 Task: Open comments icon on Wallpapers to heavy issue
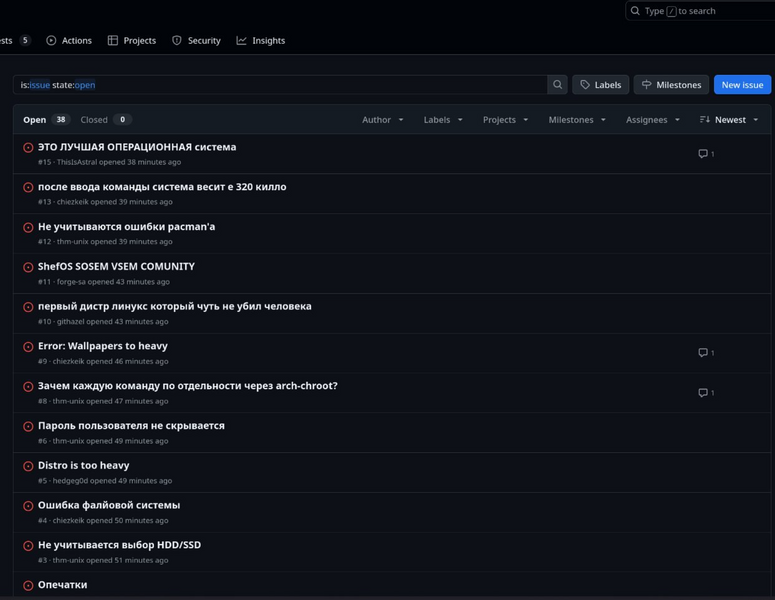coord(703,353)
